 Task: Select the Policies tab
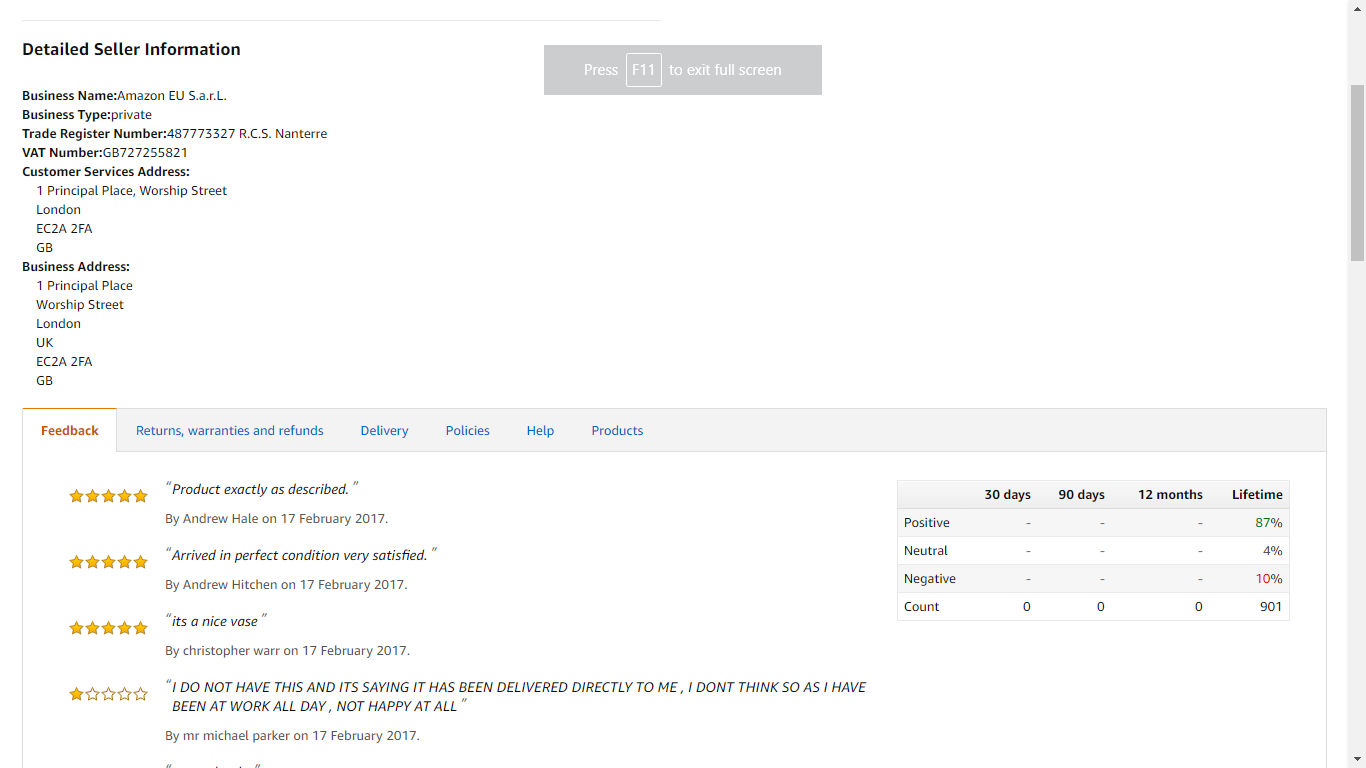[468, 431]
